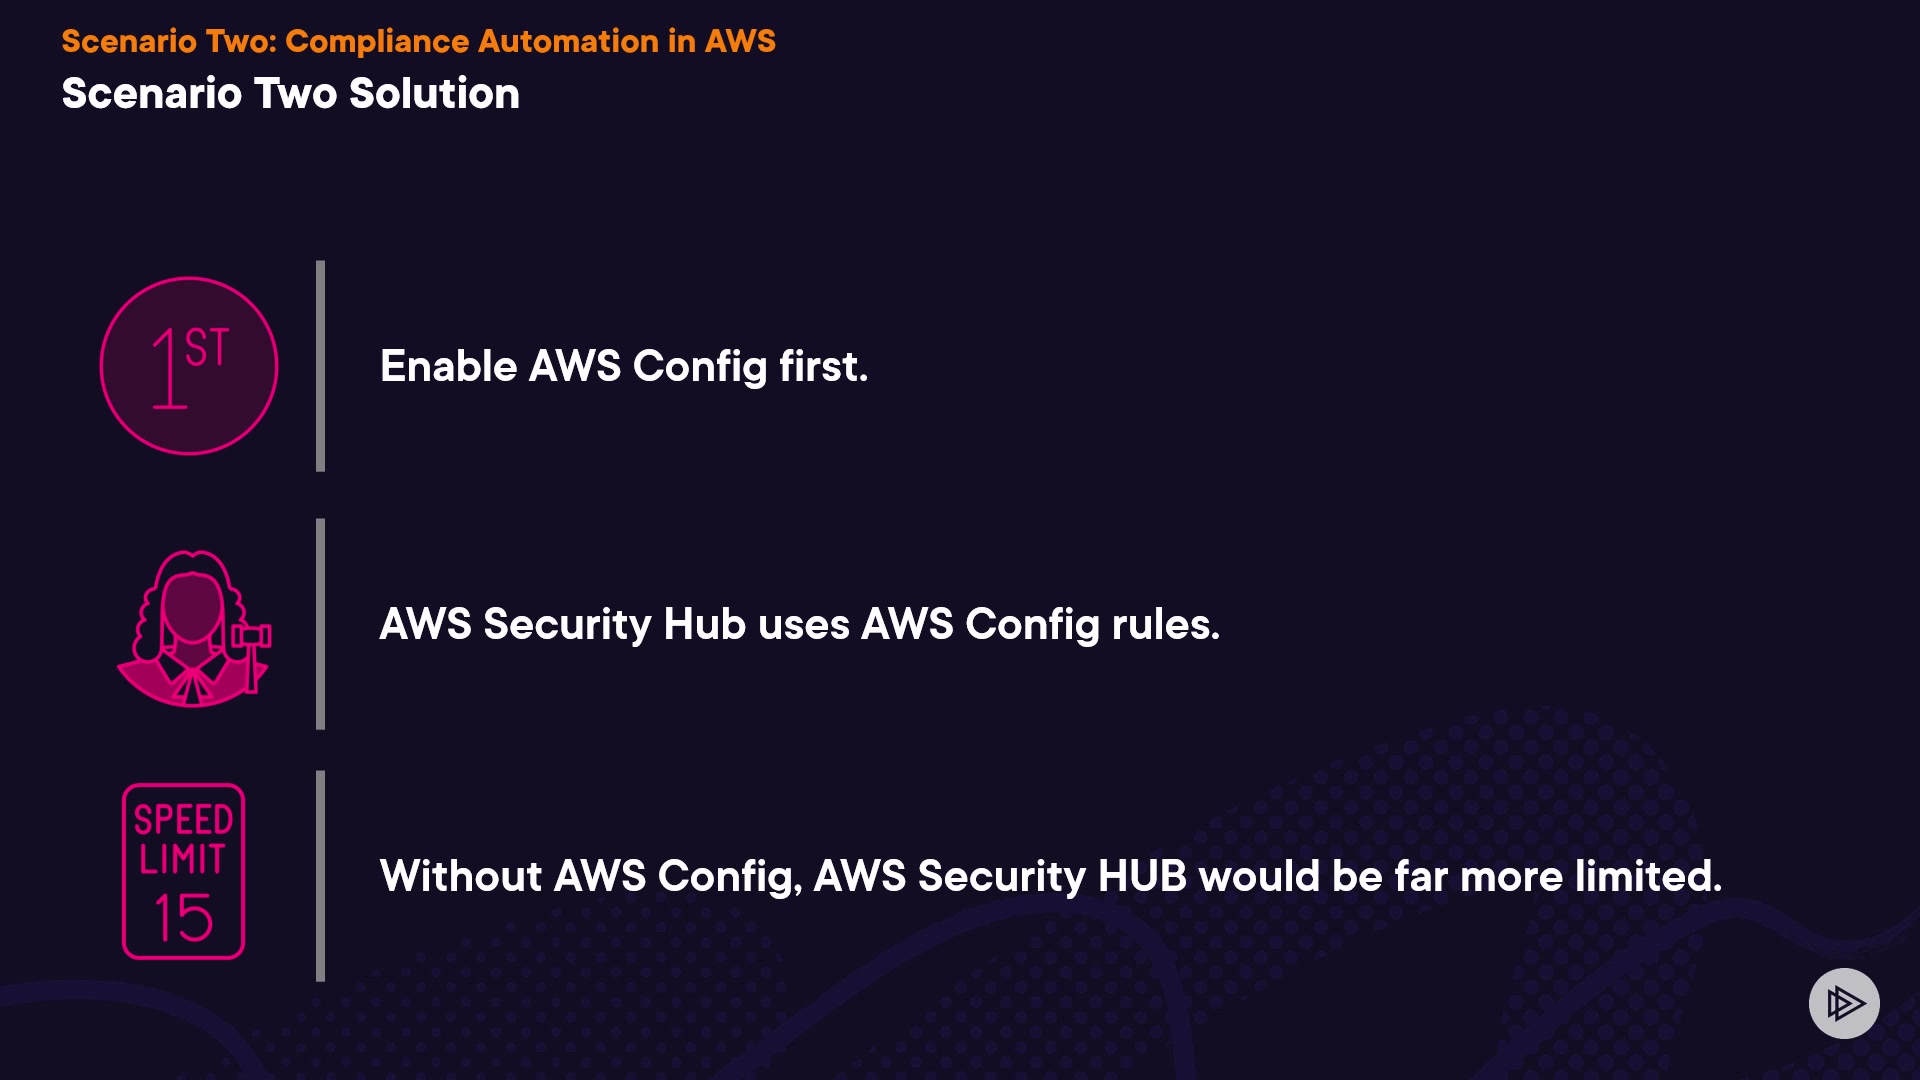Click the word SPEED on the sign
The width and height of the screenshot is (1920, 1080).
pos(184,820)
